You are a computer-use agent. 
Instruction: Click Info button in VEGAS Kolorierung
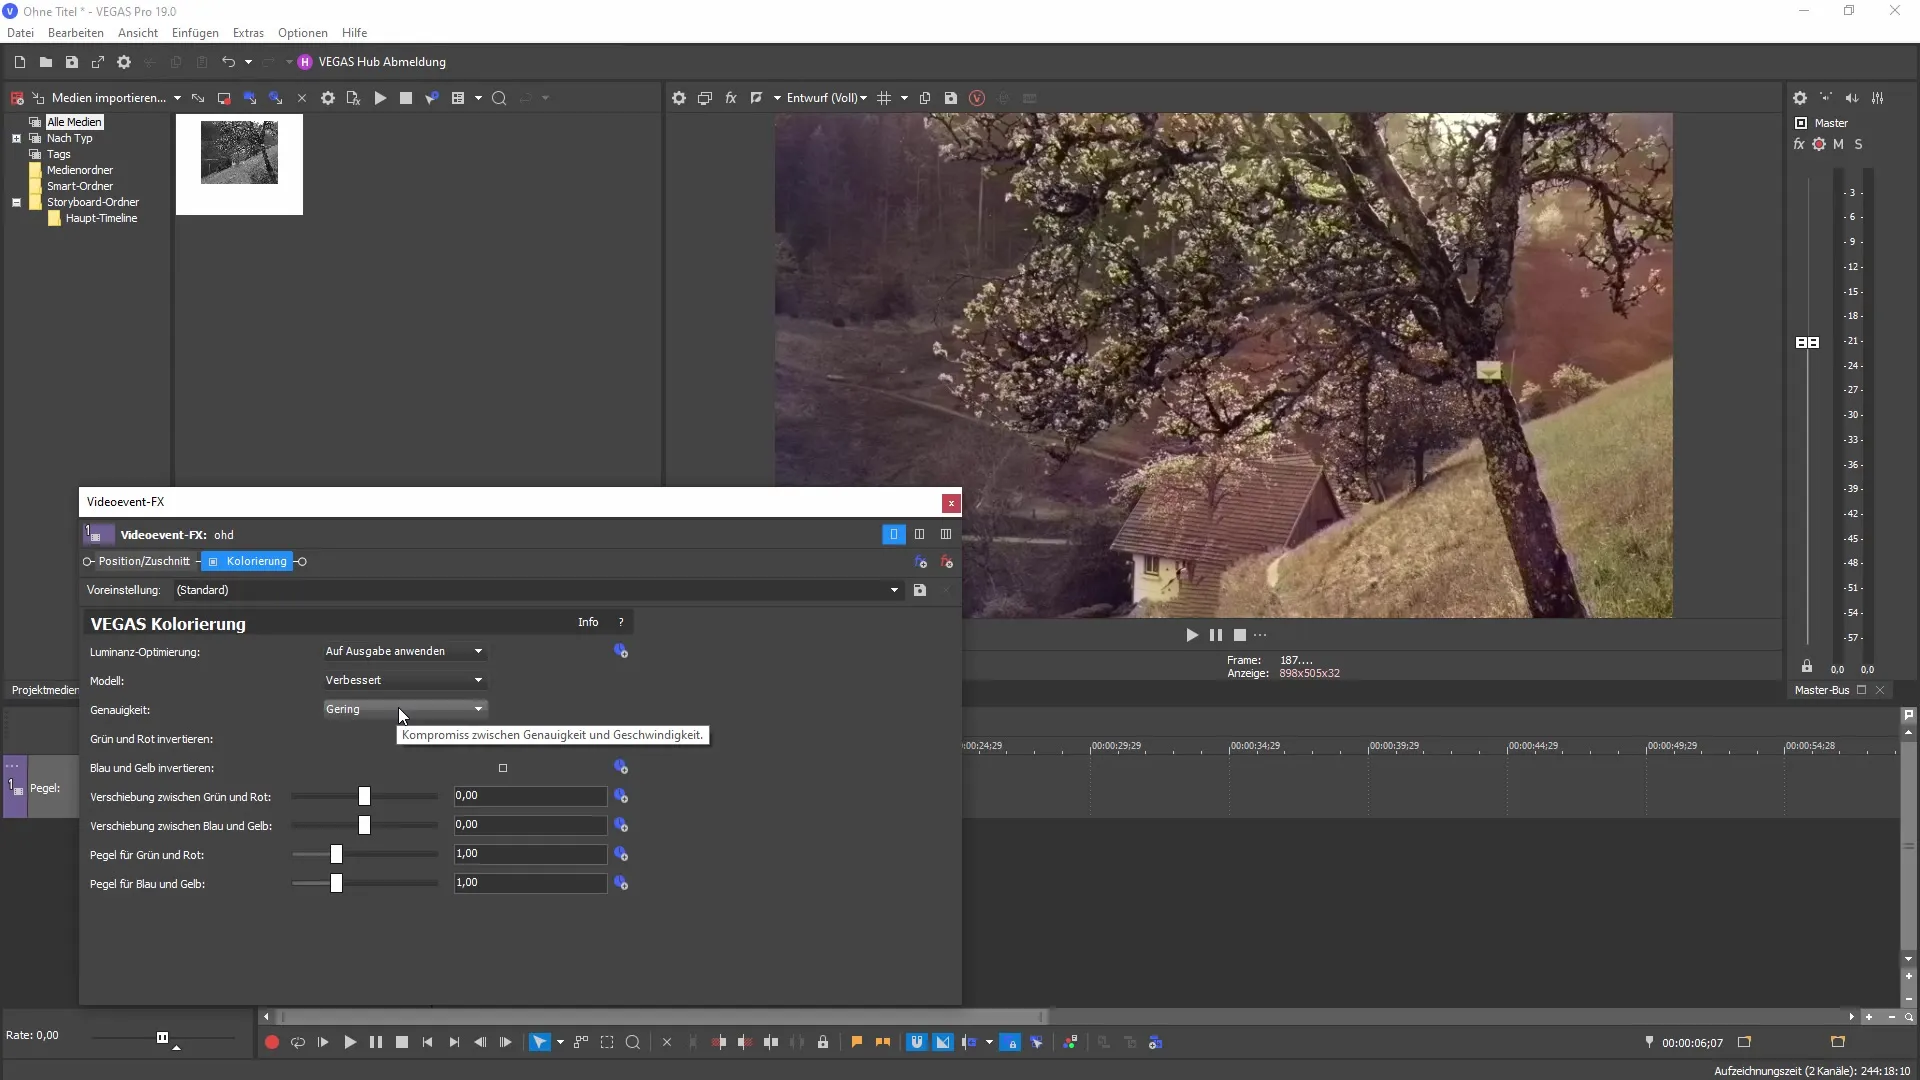click(588, 622)
